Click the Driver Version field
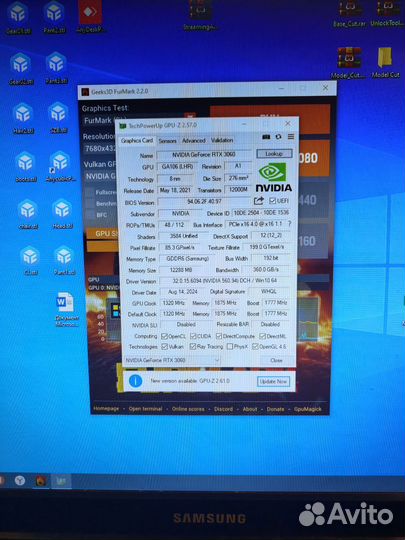Screen dimensions: 405x540 coord(225,281)
